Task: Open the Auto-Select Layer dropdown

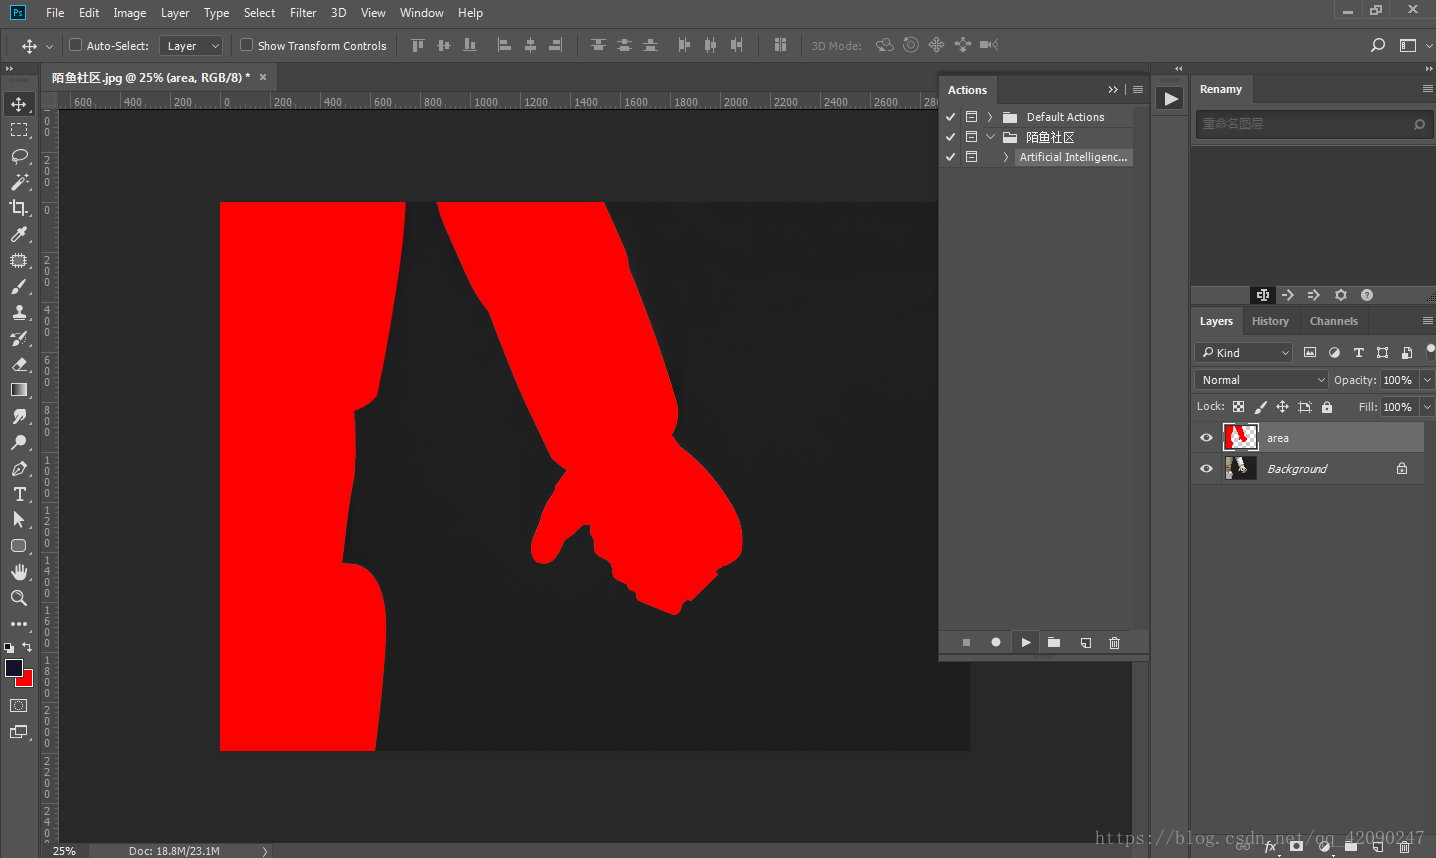Action: click(190, 46)
